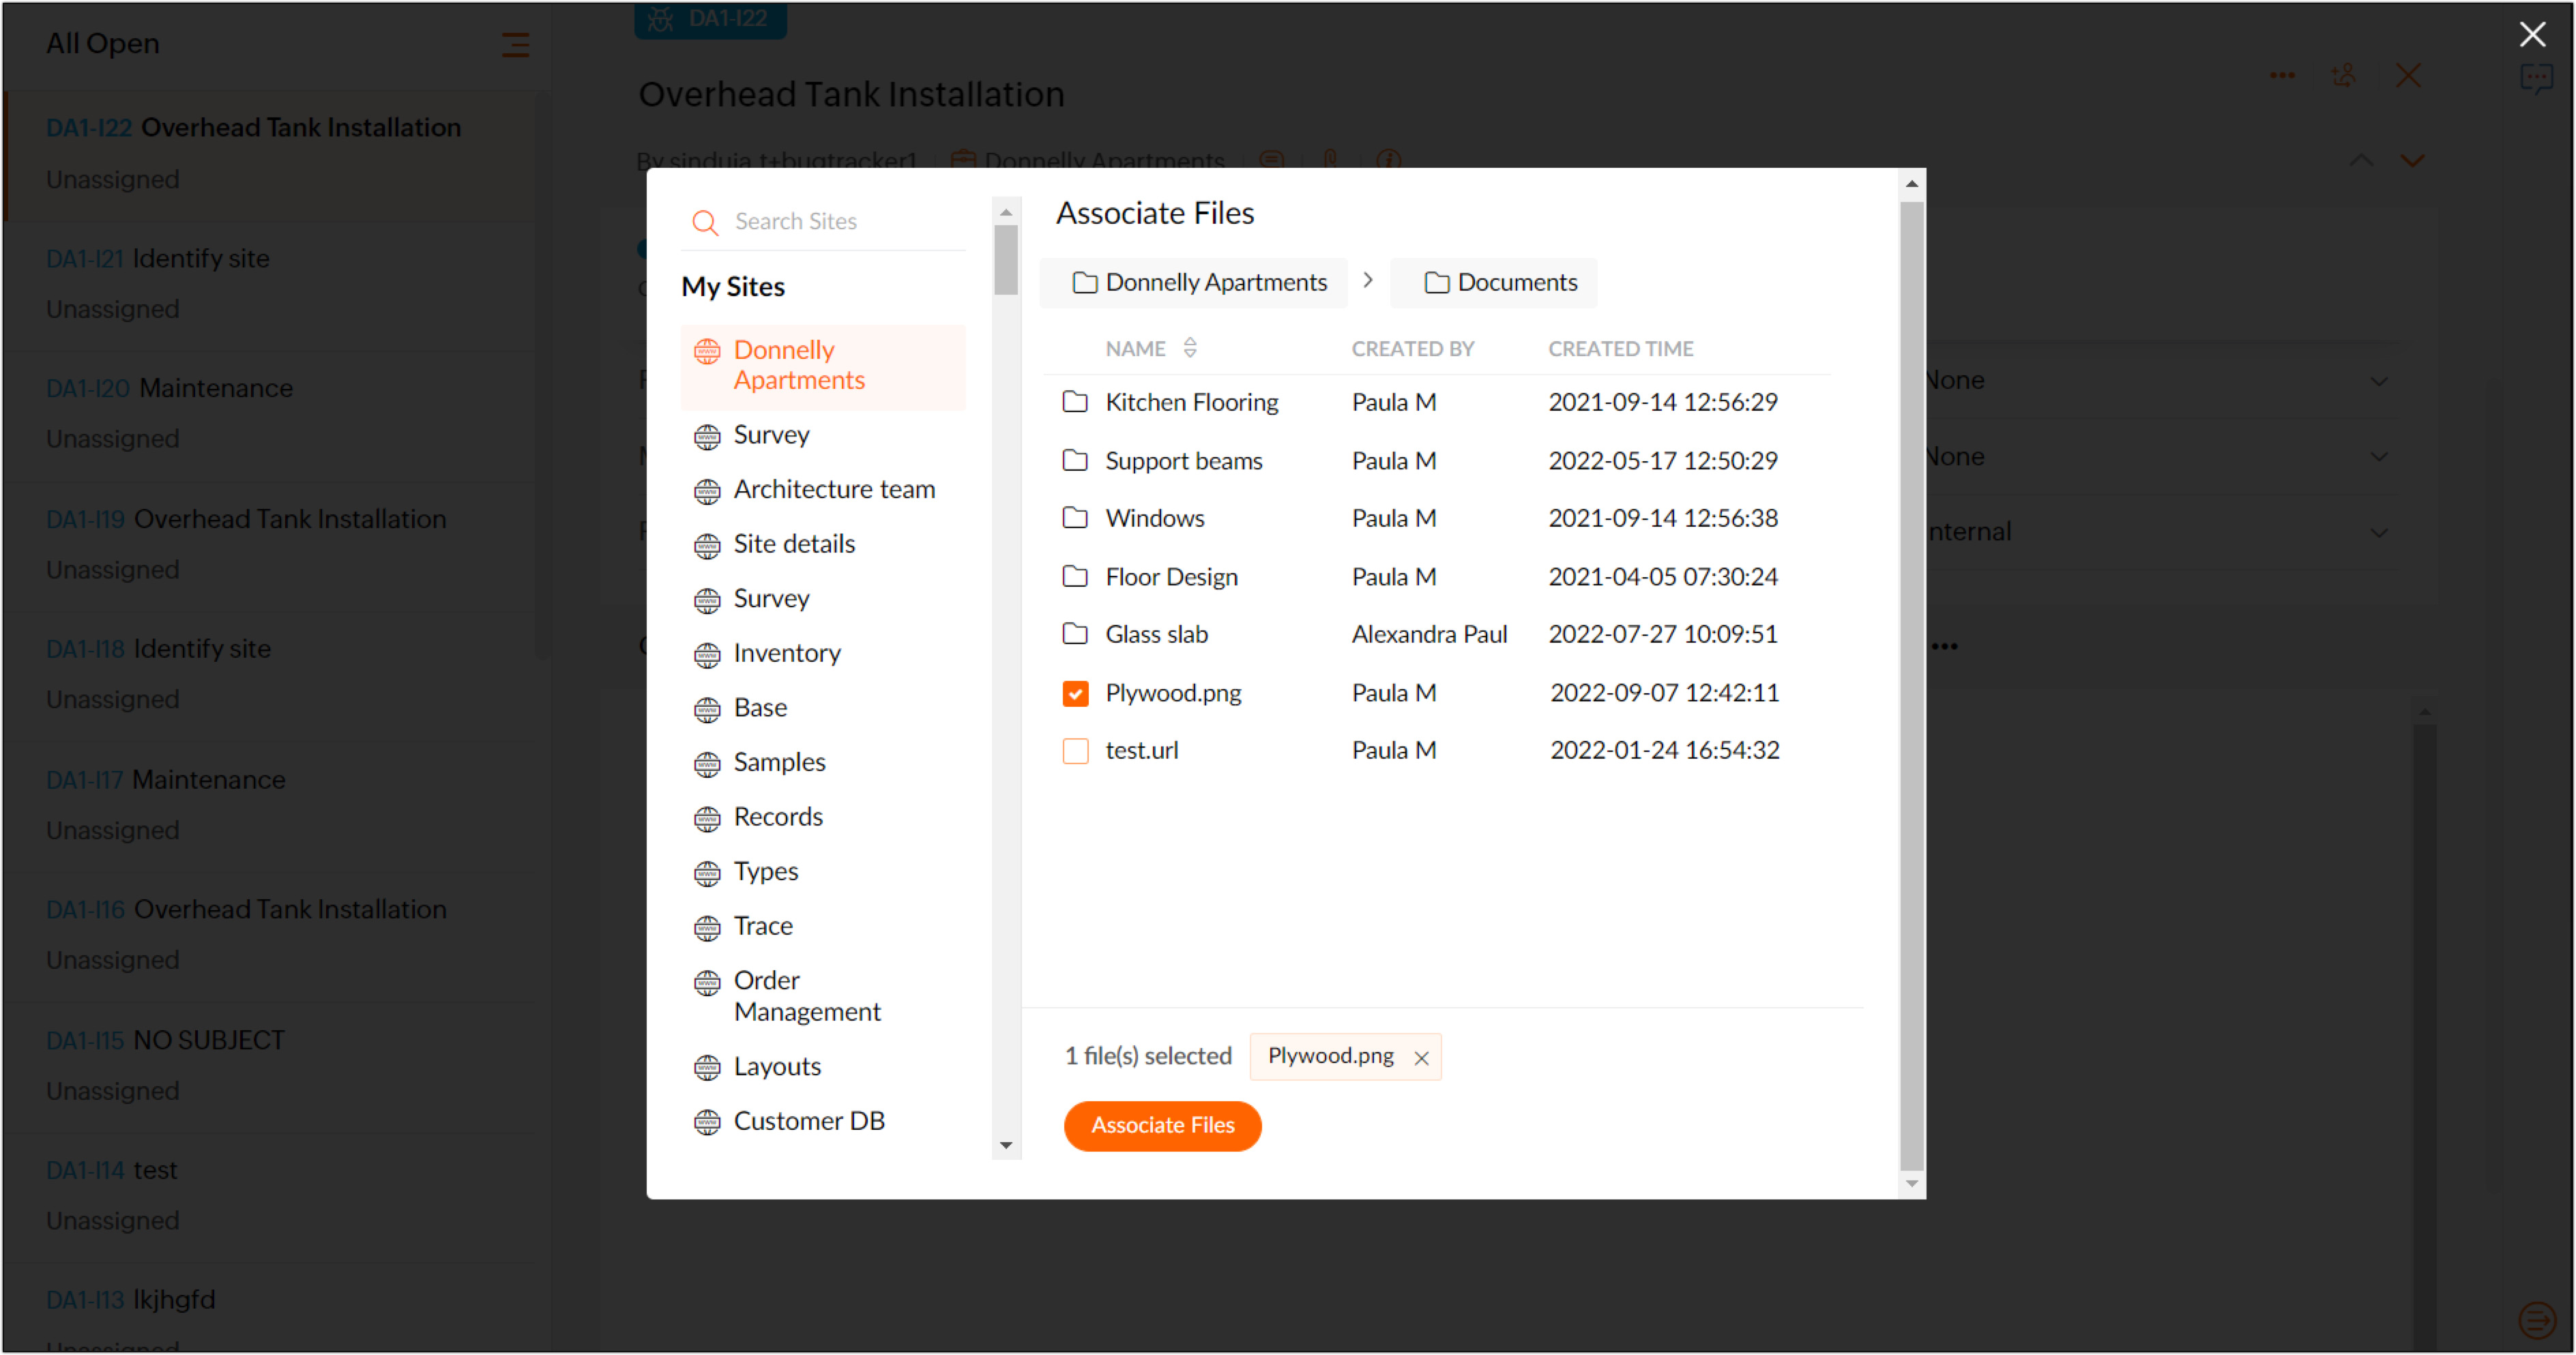
Task: Click the search magnifier icon in the sites panel
Action: (705, 222)
